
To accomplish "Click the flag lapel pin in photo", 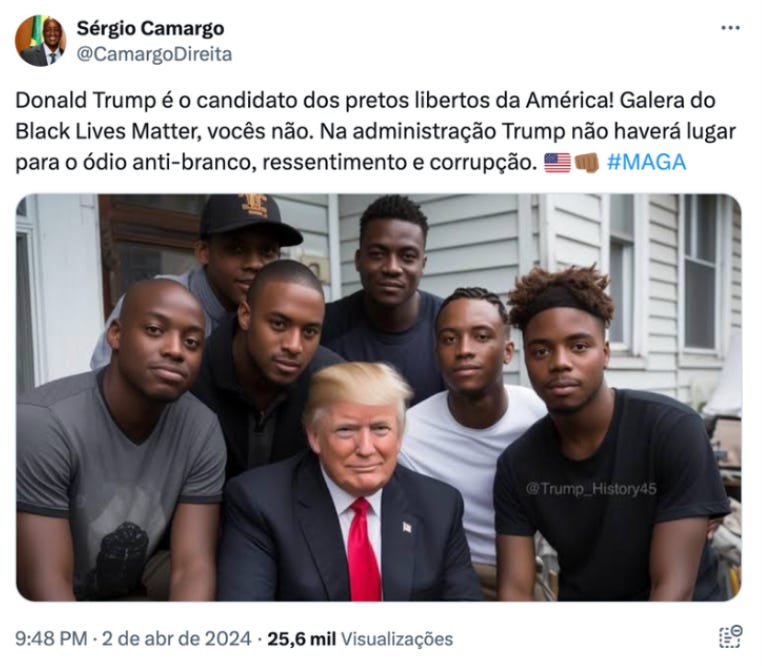I will click(x=407, y=526).
